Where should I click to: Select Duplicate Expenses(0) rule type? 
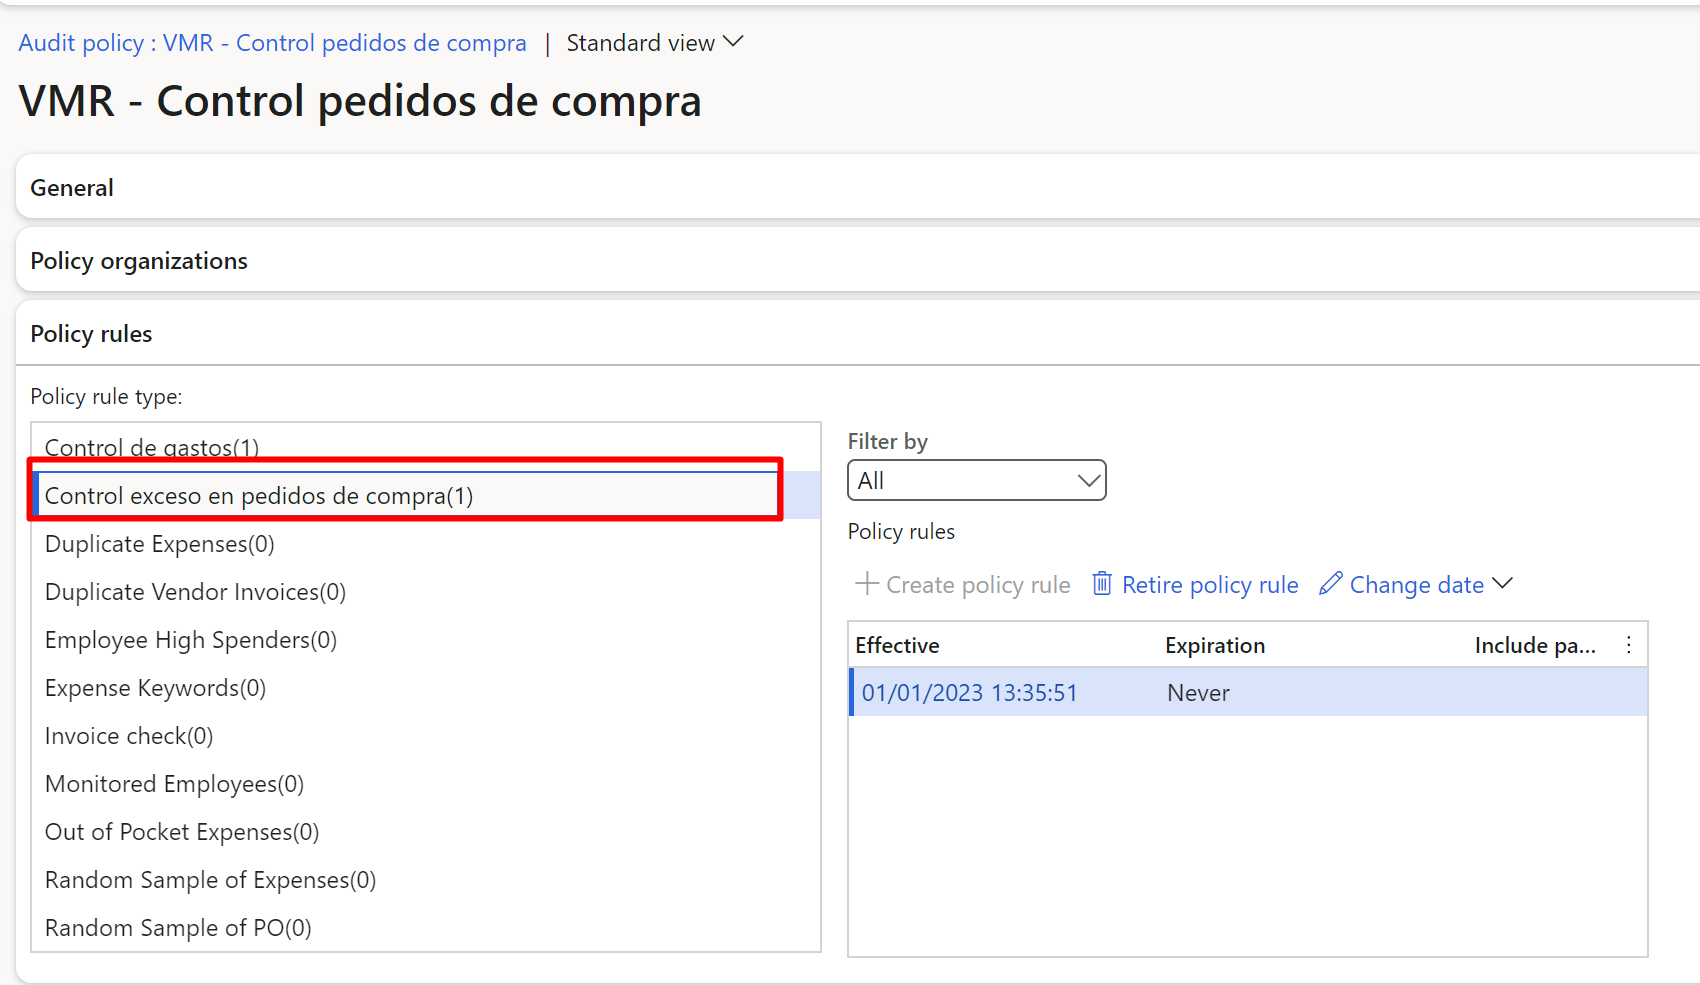[427, 543]
